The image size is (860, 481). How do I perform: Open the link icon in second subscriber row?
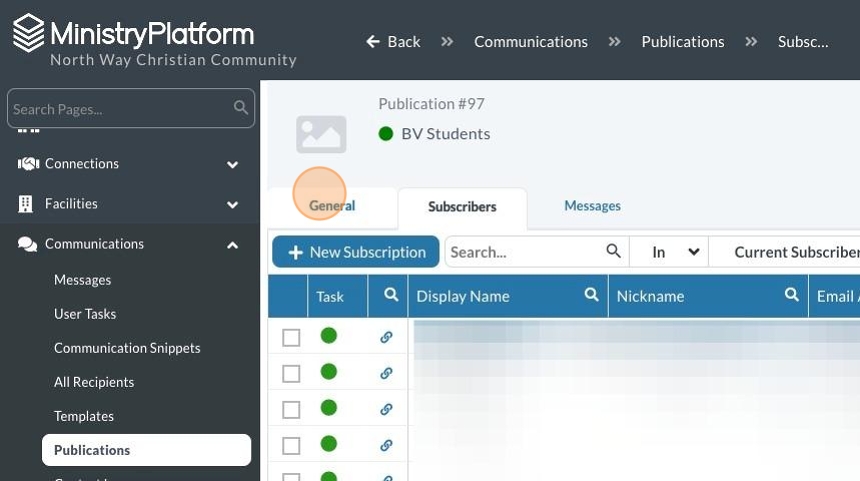[386, 373]
